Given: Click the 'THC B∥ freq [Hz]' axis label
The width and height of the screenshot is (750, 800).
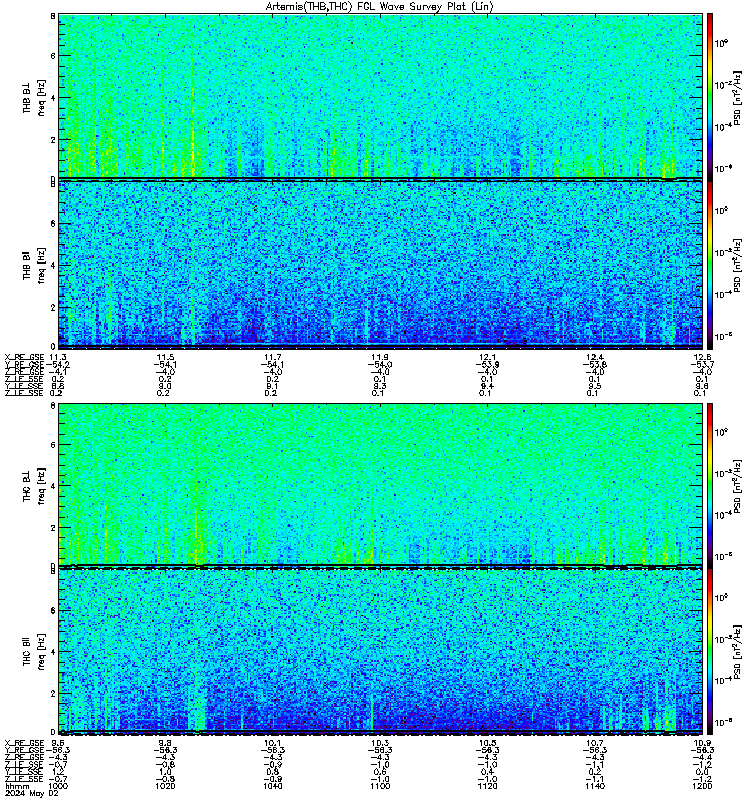Looking at the screenshot, I should [34, 652].
